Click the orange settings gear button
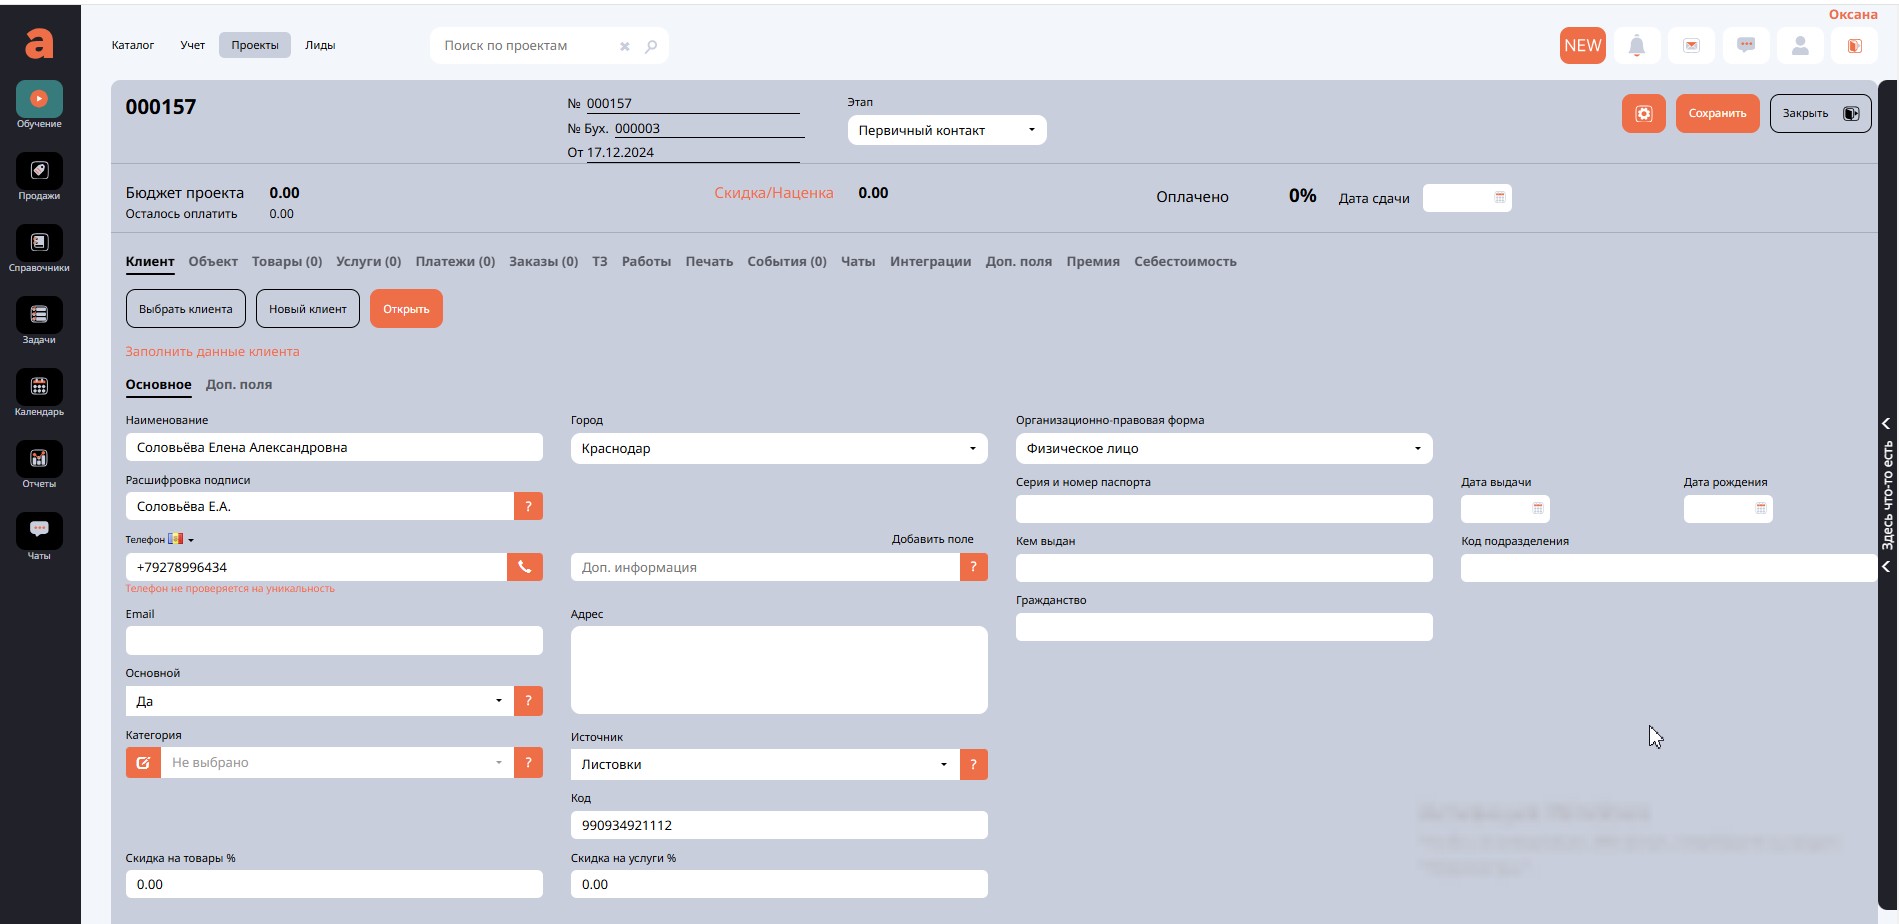The image size is (1899, 924). point(1643,114)
